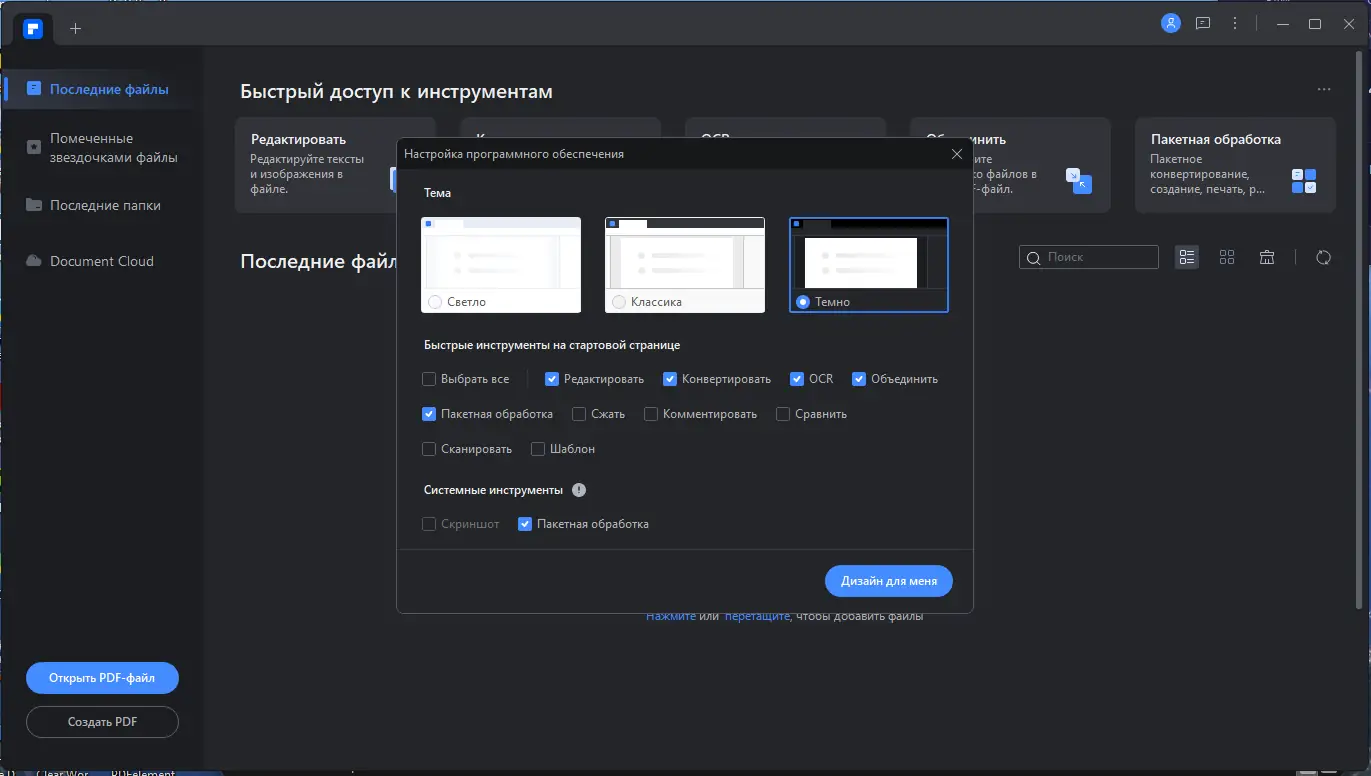1371x776 pixels.
Task: Open the Редактировать quick tool card
Action: (316, 165)
